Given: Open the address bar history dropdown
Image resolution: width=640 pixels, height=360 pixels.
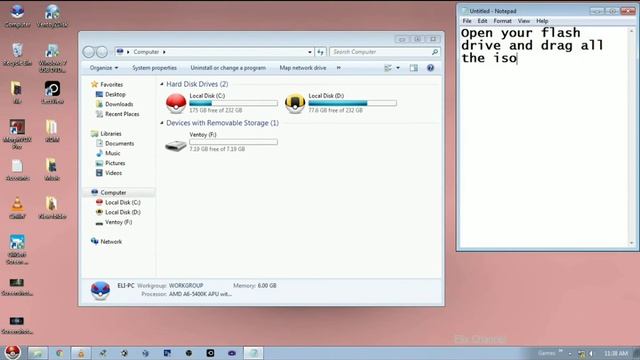Looking at the screenshot, I should click(310, 52).
